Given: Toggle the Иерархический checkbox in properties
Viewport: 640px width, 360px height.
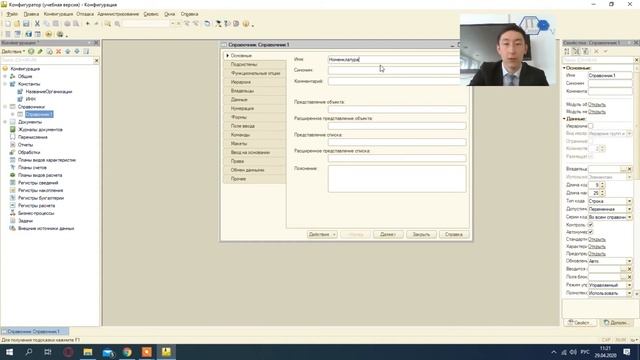Looking at the screenshot, I should pyautogui.click(x=590, y=126).
